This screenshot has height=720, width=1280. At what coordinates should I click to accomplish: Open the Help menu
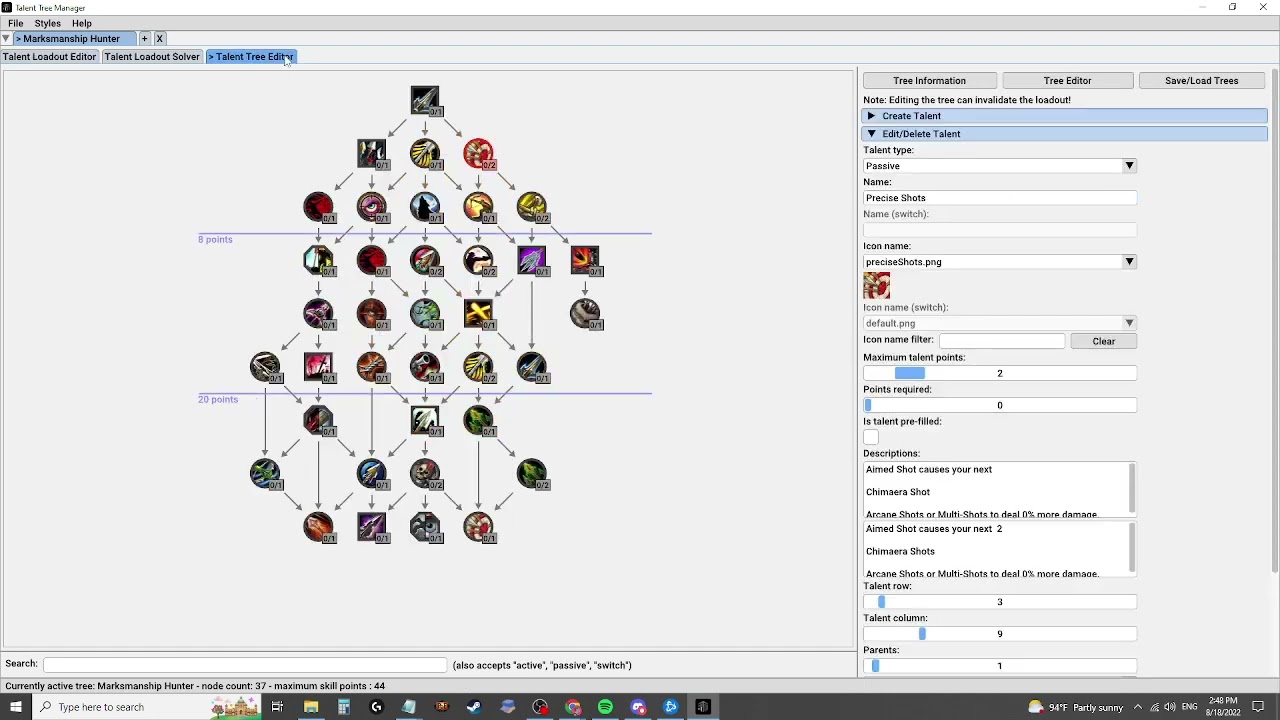(82, 23)
